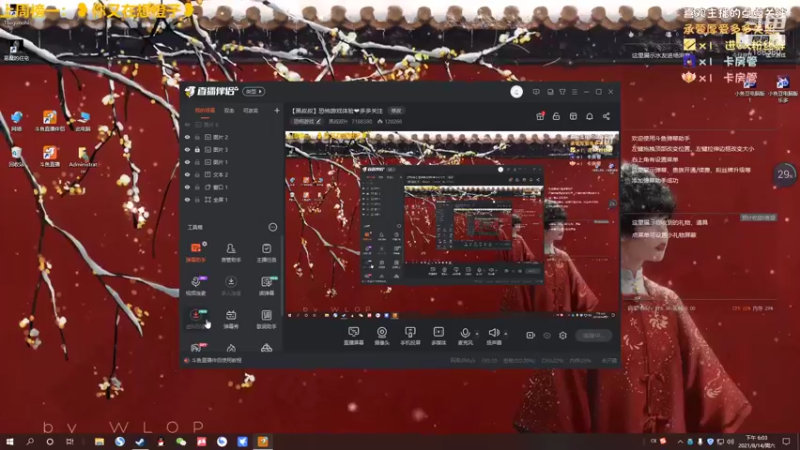Click the floating 29 bubble at right edge

tap(785, 174)
